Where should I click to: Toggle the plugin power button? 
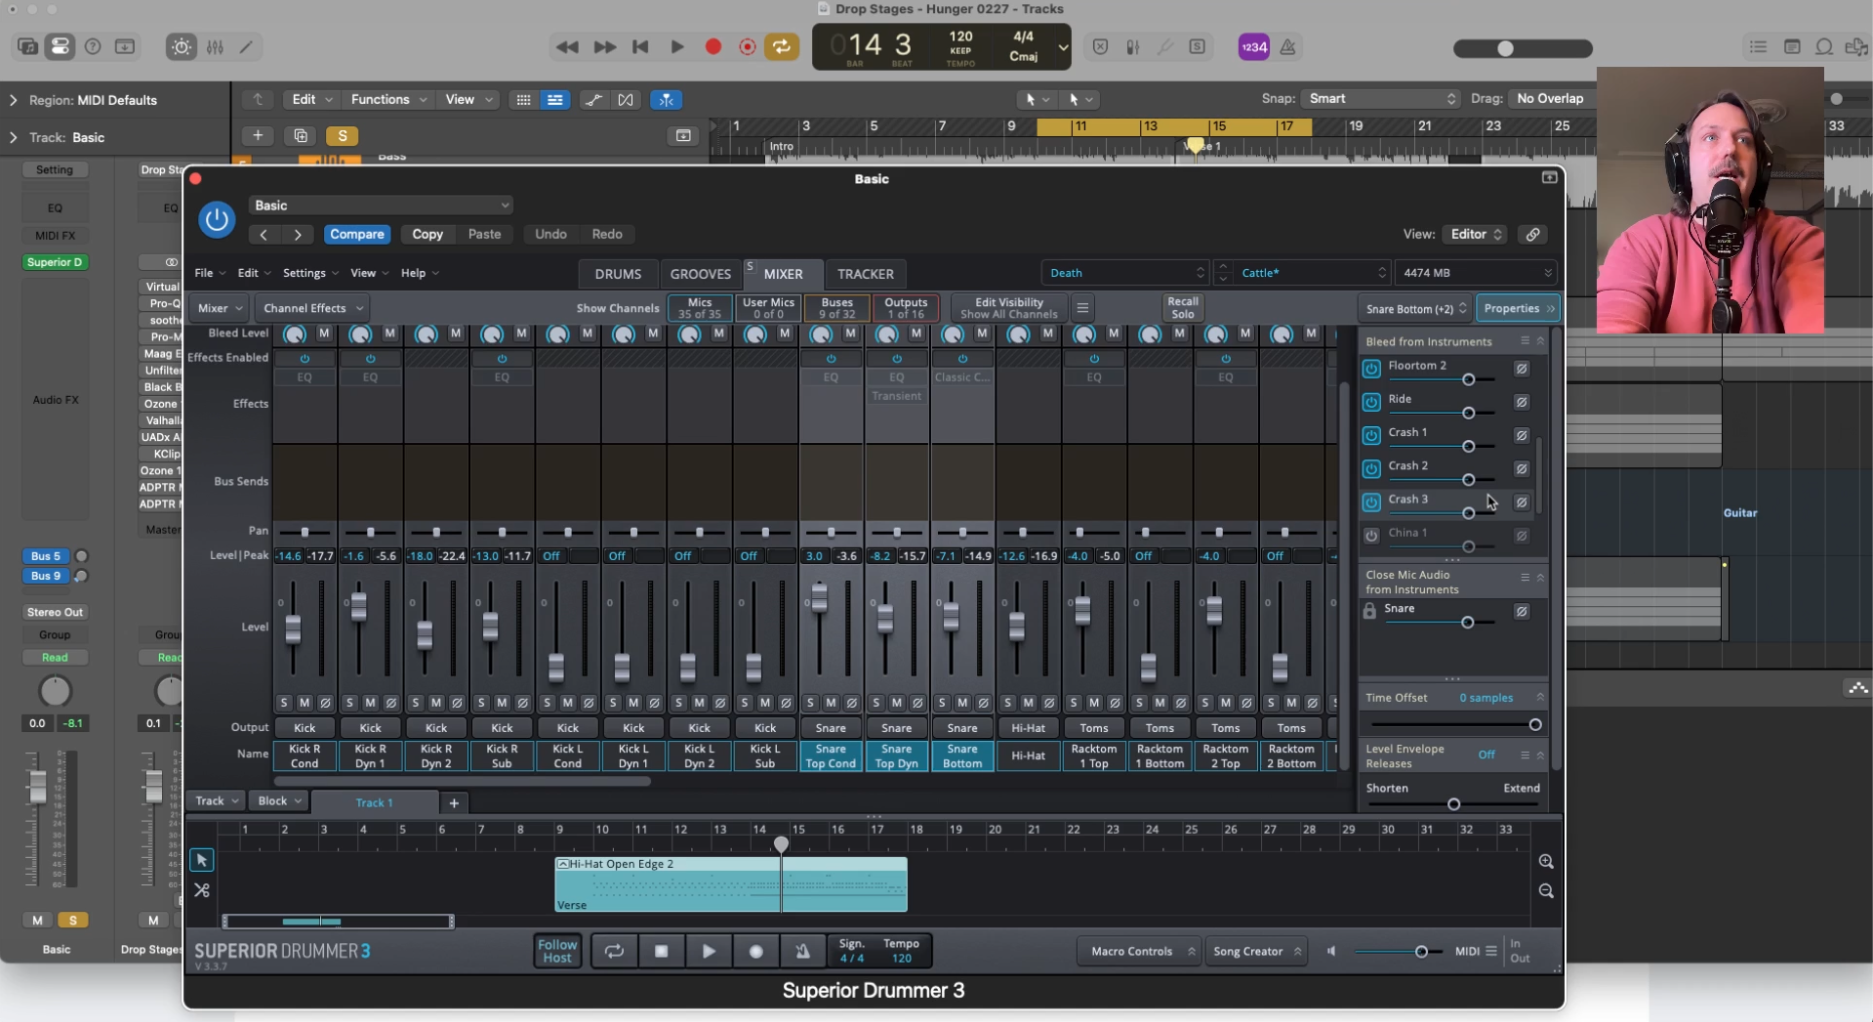216,219
